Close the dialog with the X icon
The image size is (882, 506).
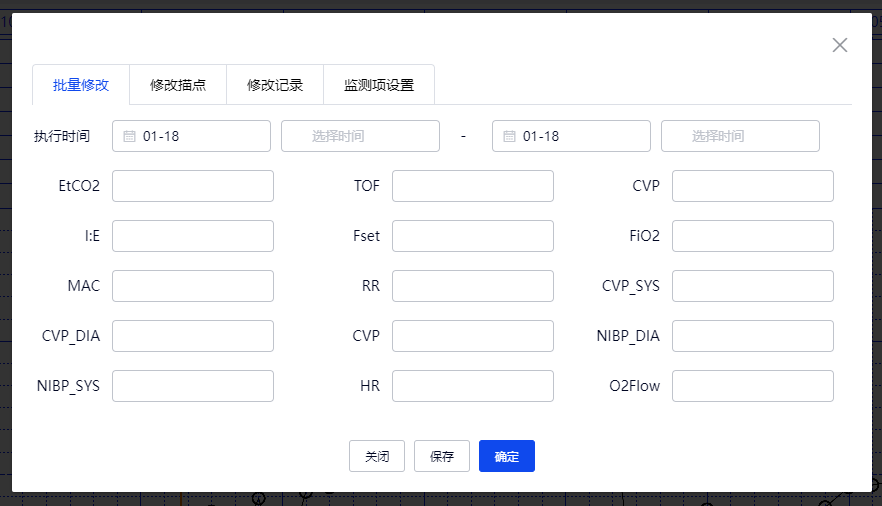point(840,45)
